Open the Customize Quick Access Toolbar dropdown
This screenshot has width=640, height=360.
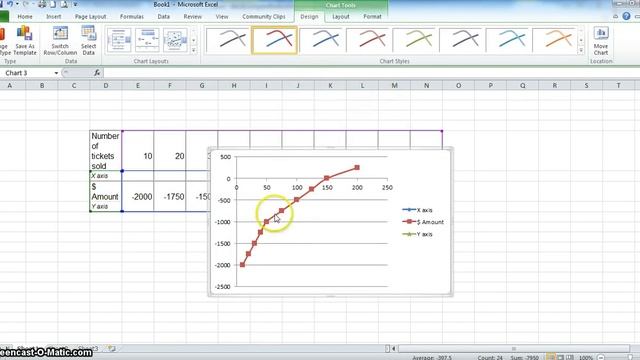[76, 4]
